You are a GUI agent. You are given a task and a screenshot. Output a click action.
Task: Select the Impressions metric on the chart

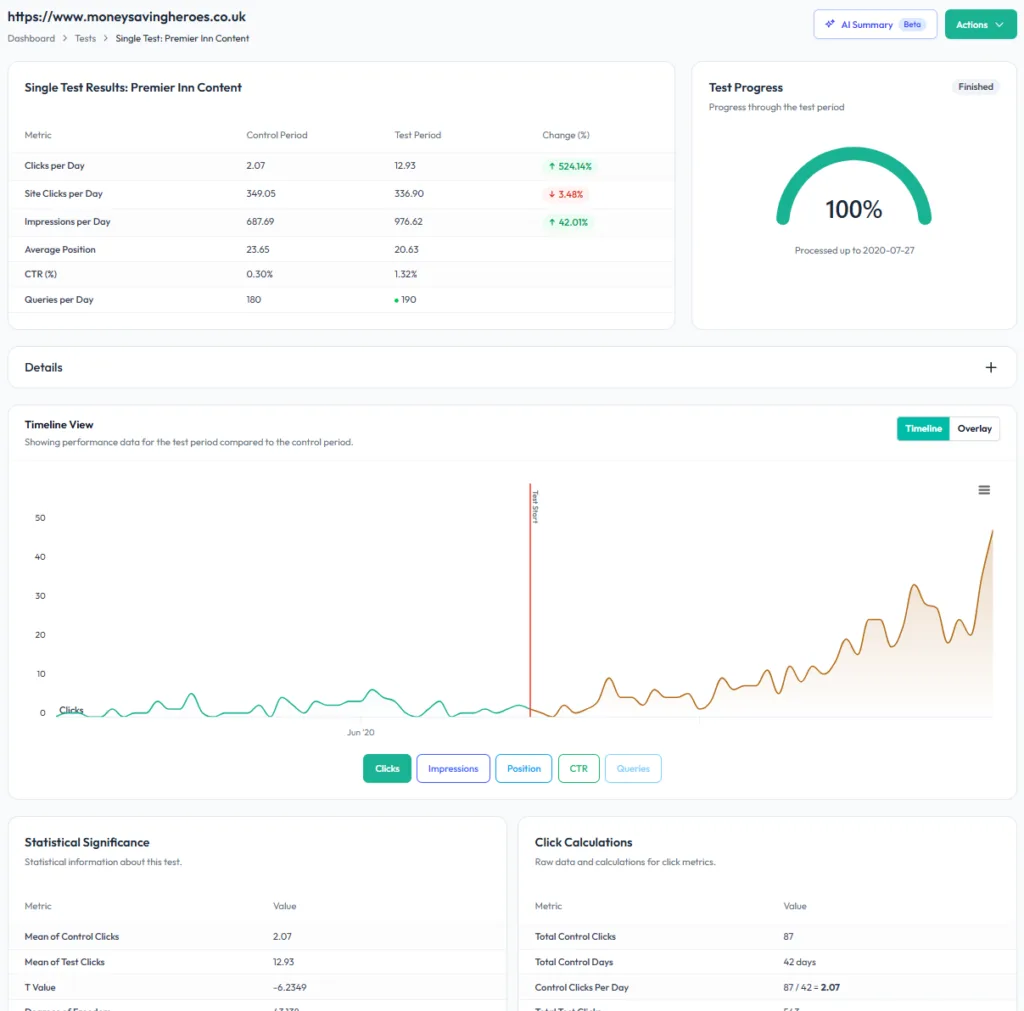[x=453, y=768]
